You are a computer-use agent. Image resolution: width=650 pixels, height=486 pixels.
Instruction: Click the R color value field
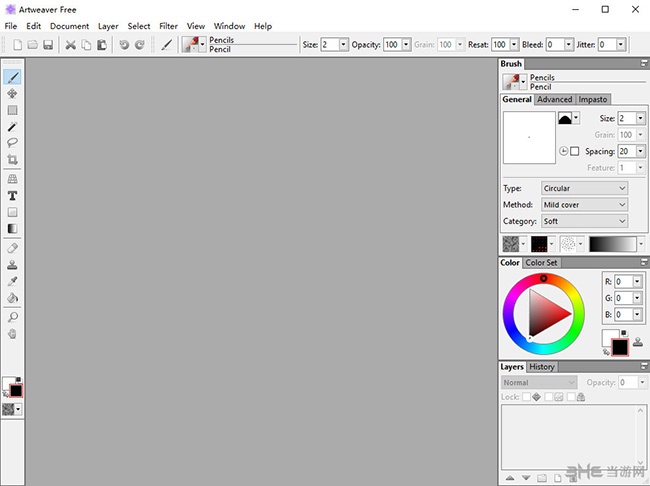624,282
